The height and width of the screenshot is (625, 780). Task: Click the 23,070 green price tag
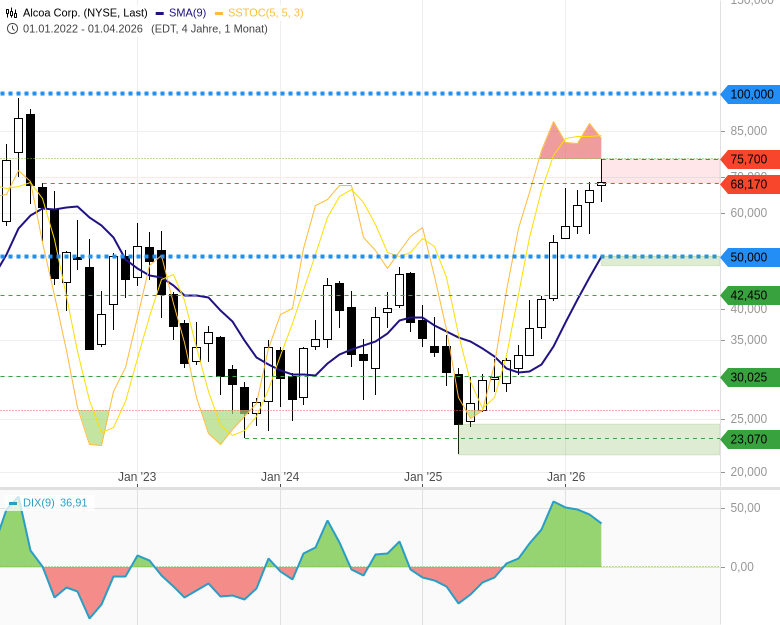[749, 439]
